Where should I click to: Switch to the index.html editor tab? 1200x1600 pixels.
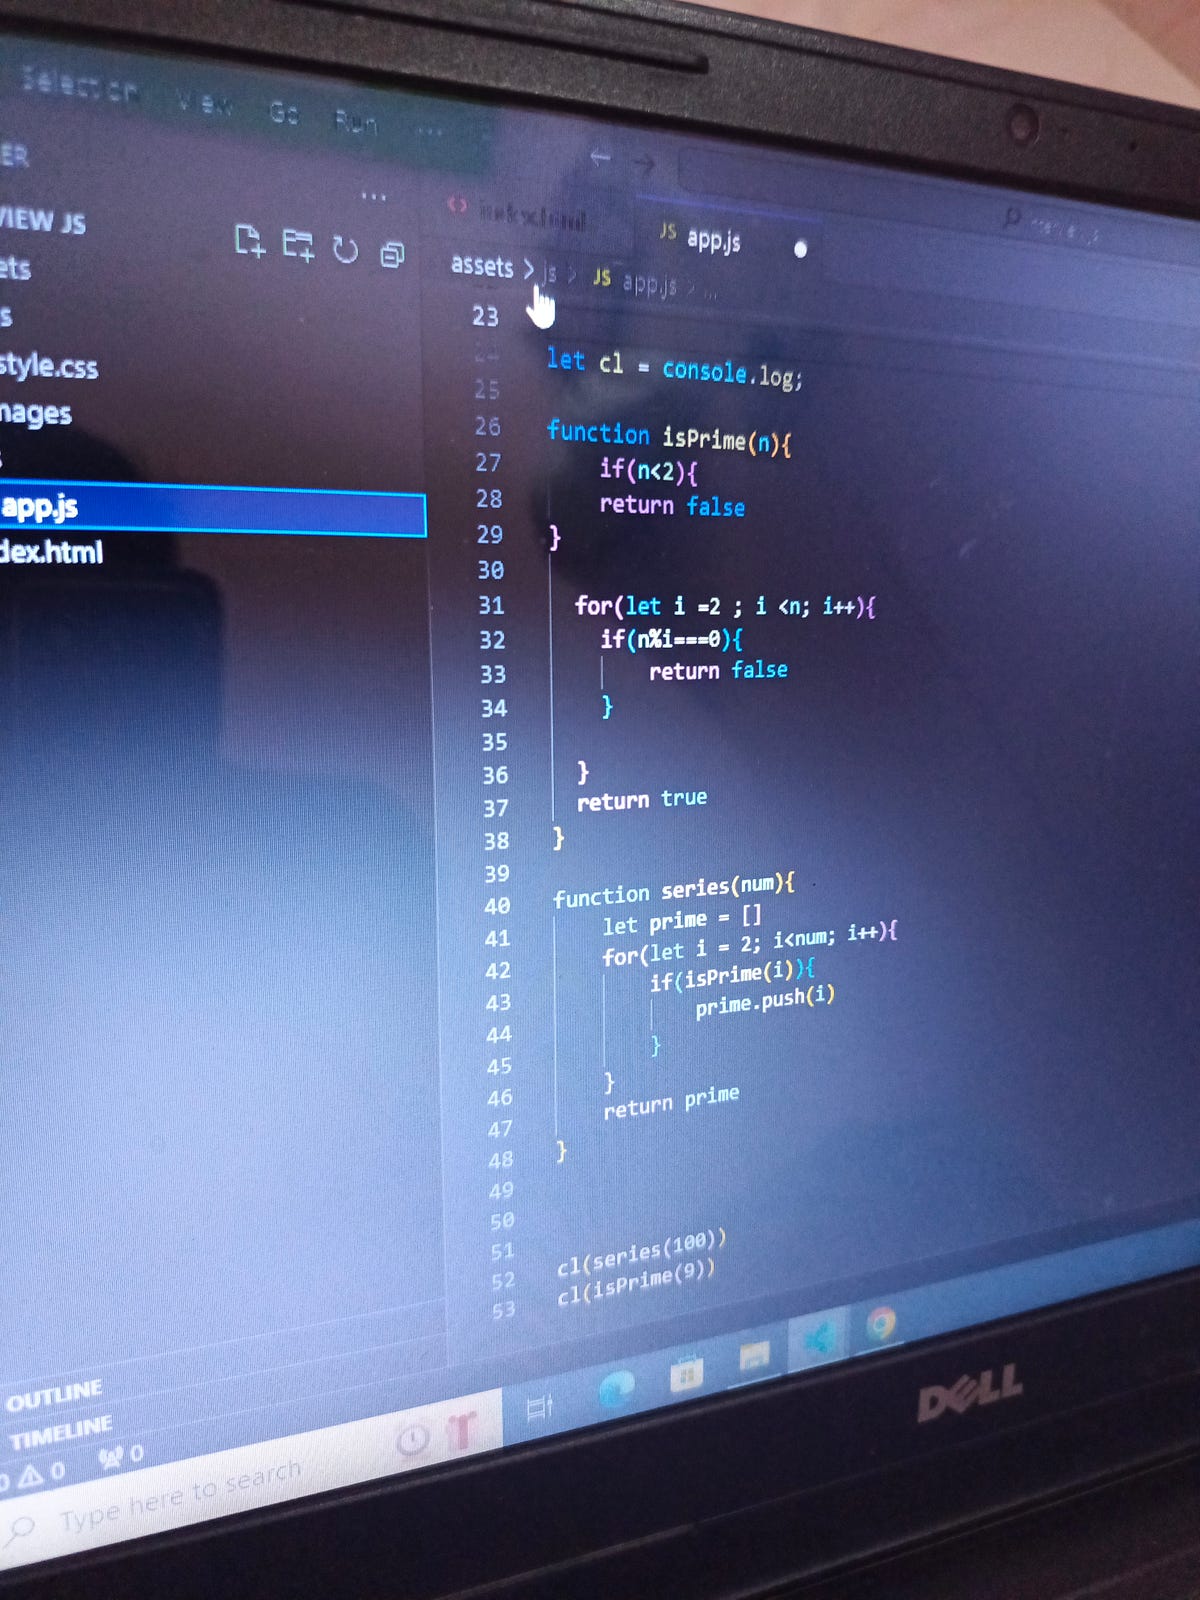click(530, 214)
